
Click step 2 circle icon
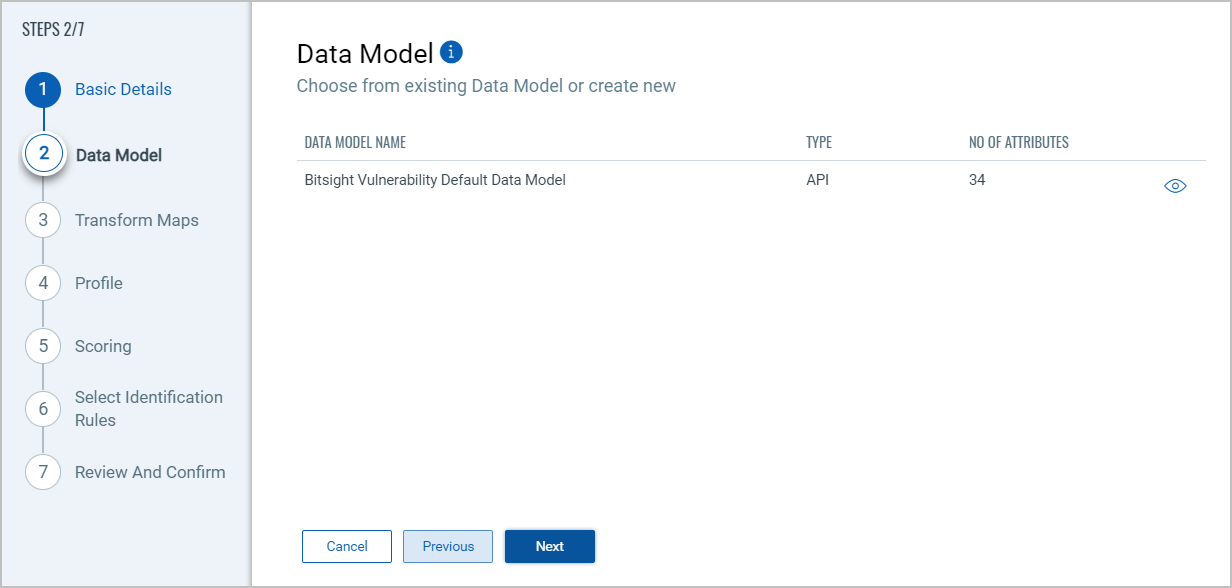coord(44,155)
